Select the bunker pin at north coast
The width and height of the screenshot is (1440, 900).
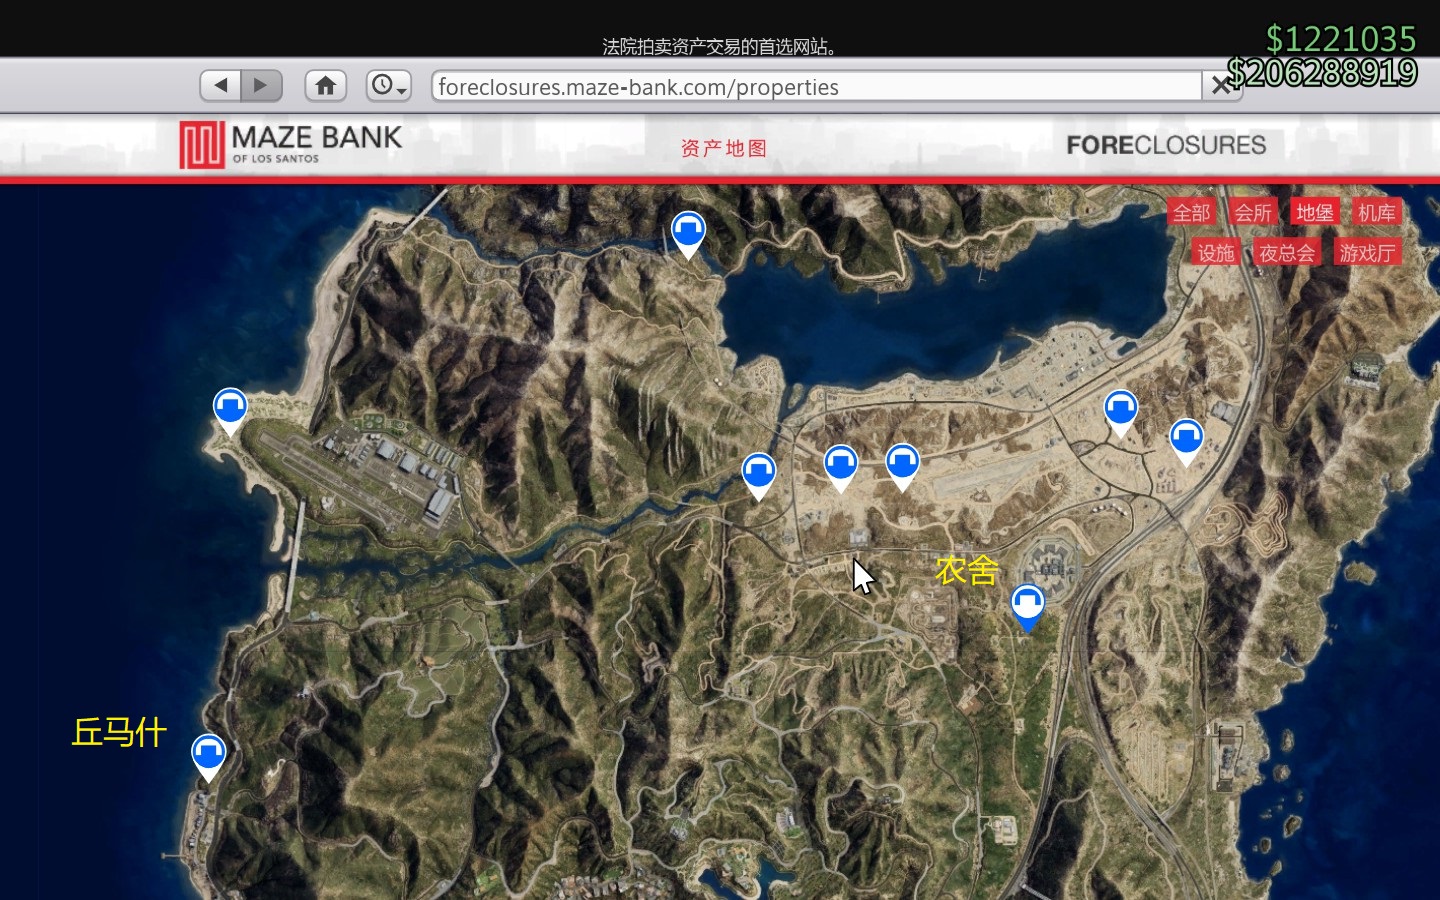(x=688, y=233)
